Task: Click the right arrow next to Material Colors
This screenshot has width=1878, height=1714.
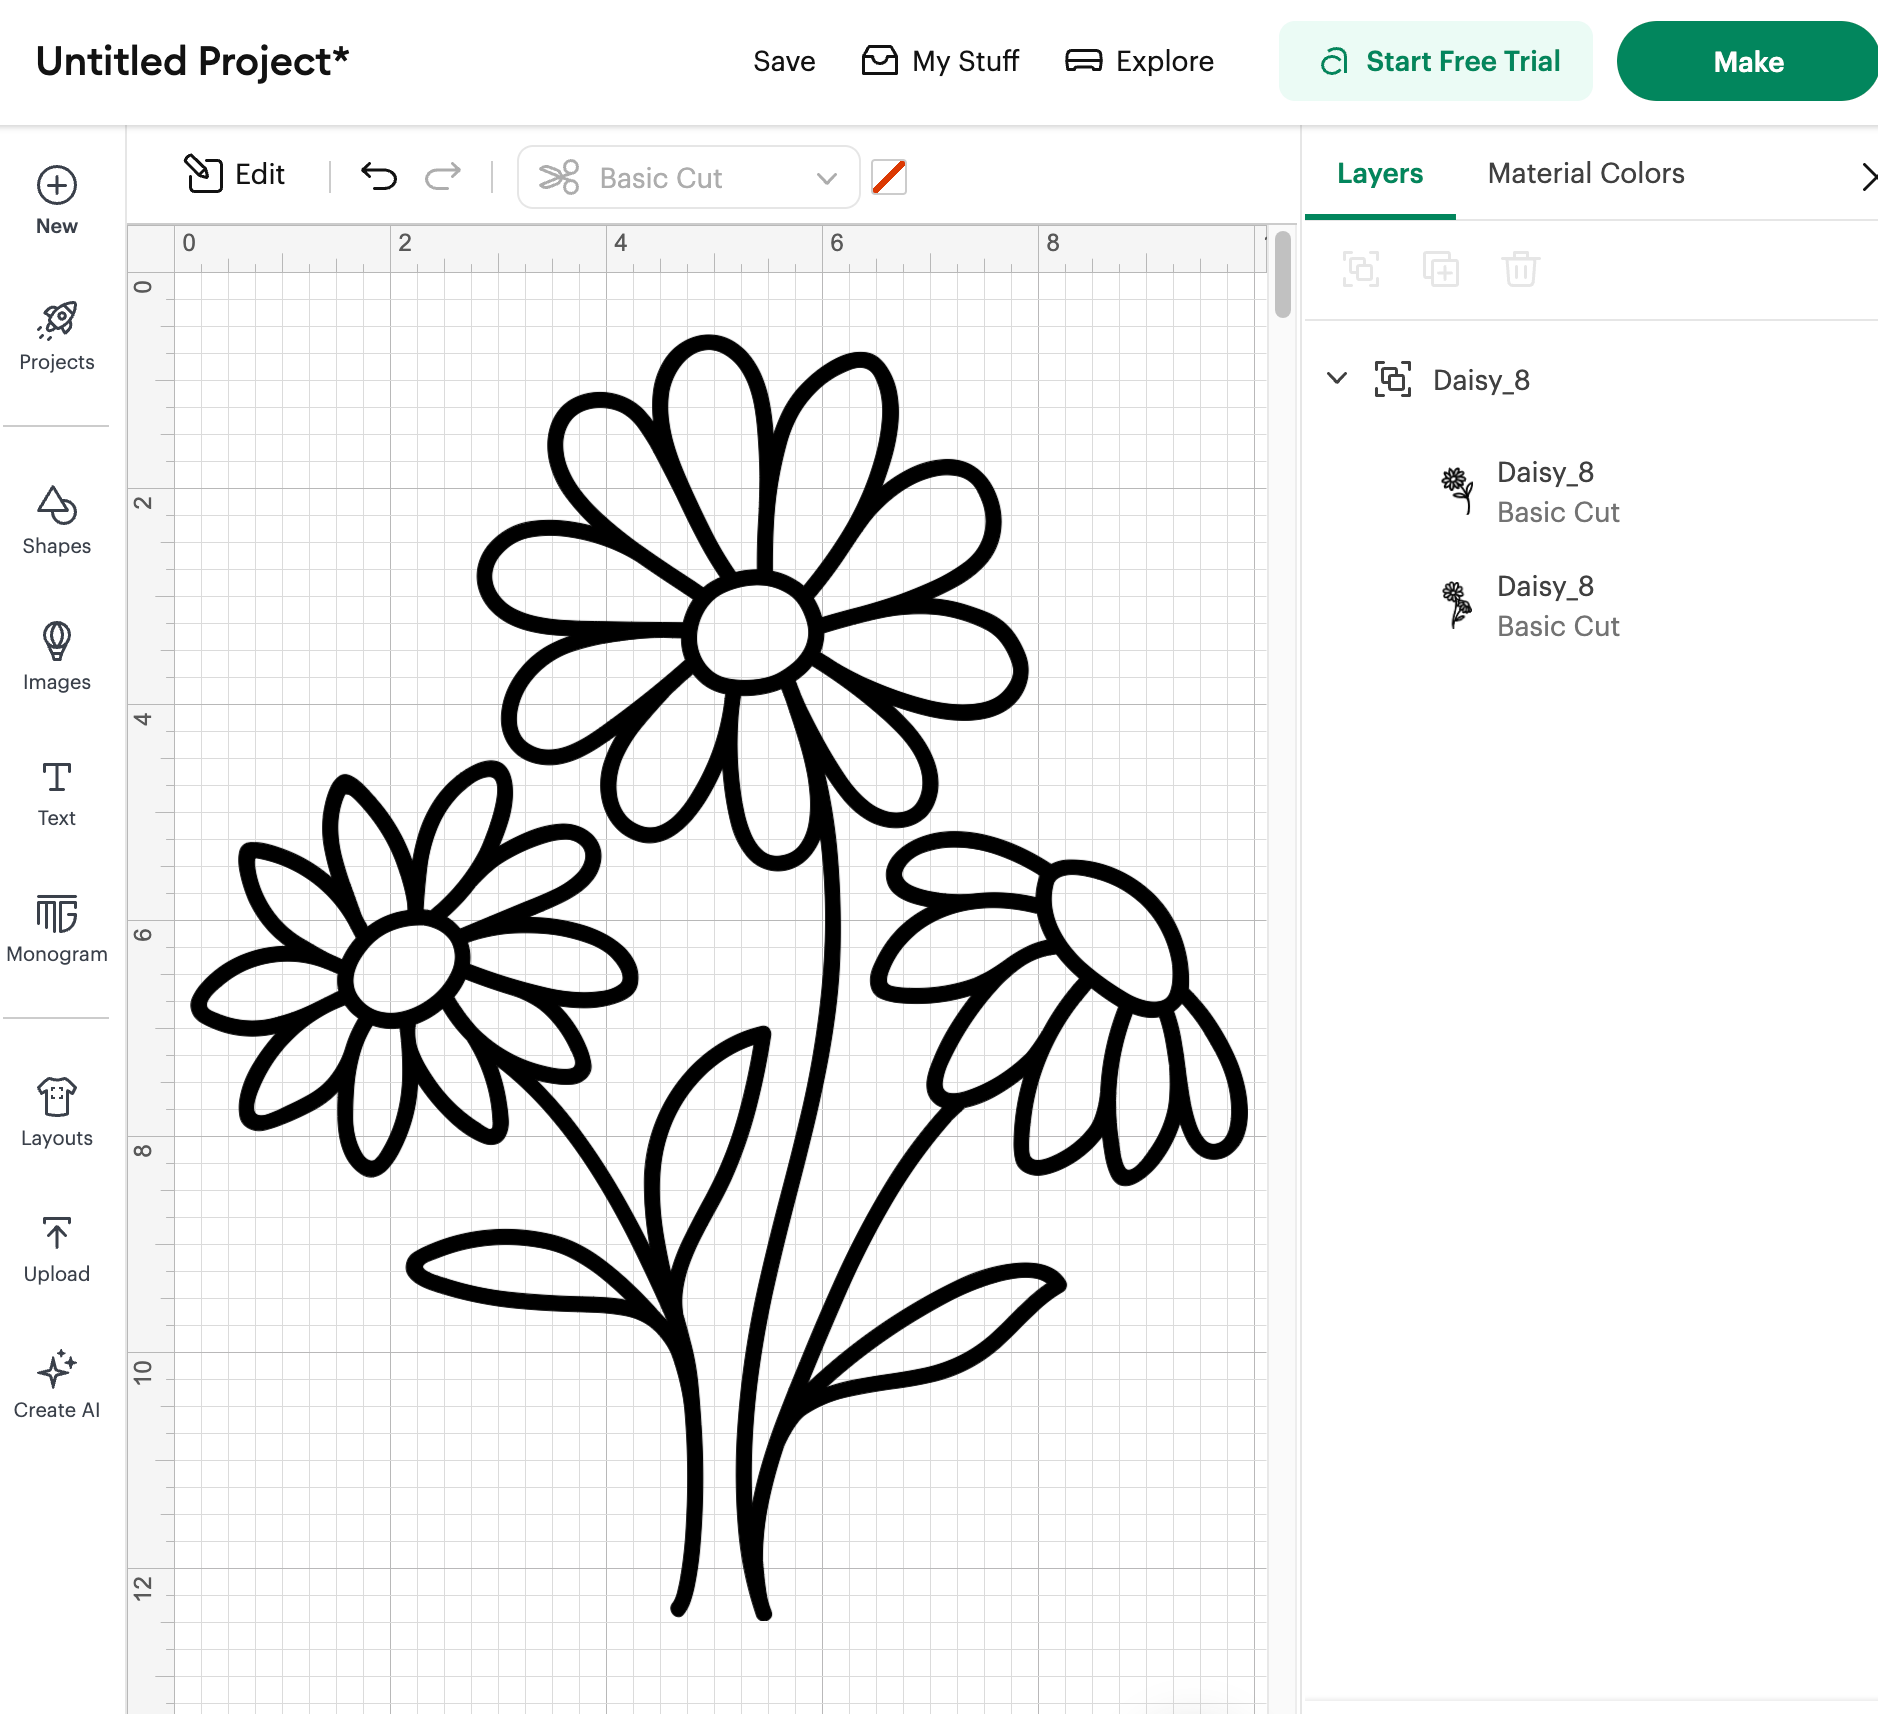Action: 1868,177
